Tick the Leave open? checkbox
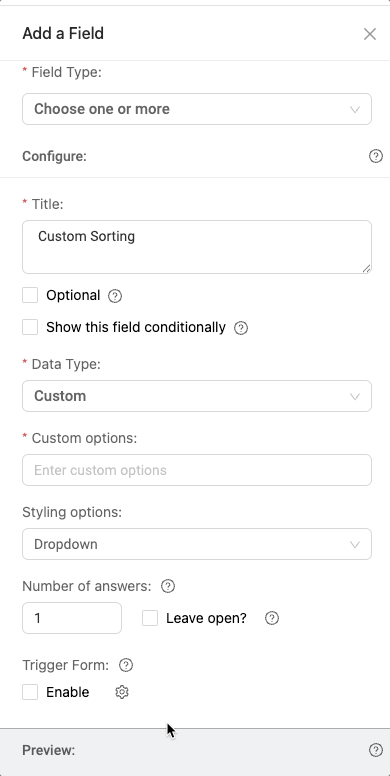Image resolution: width=390 pixels, height=776 pixels. pos(150,618)
